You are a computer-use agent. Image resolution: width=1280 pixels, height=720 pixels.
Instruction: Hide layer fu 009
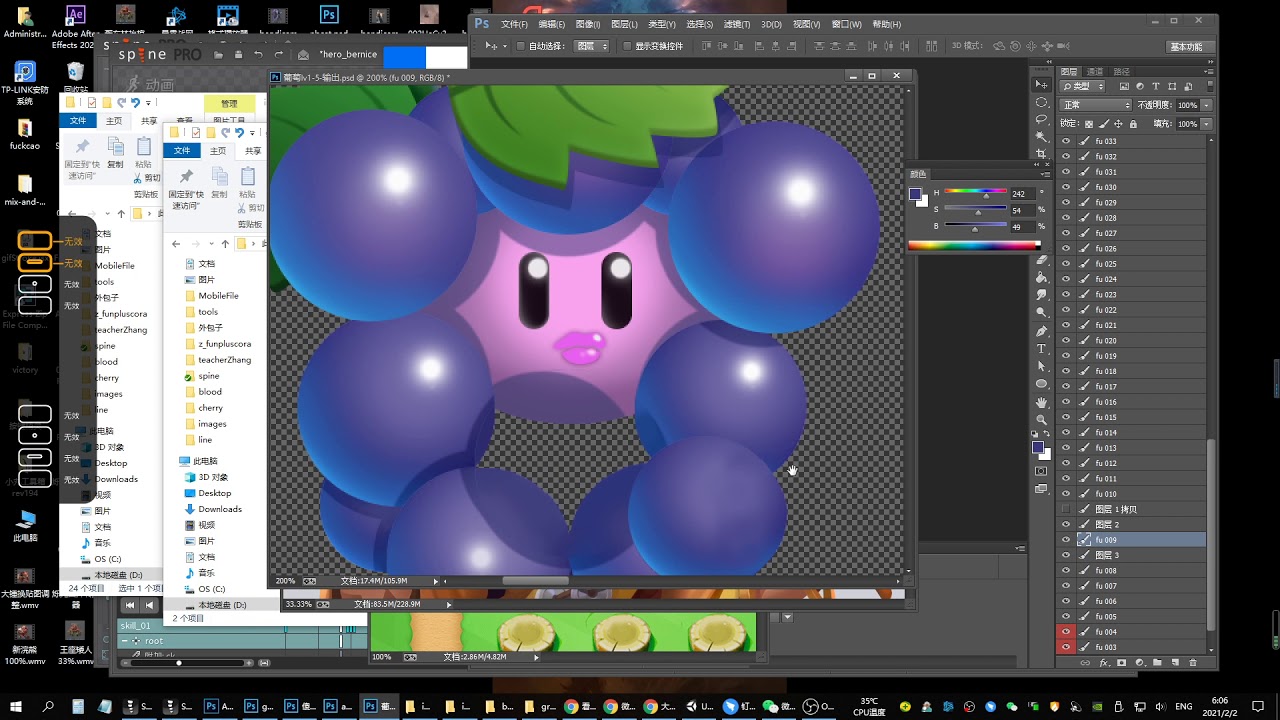pyautogui.click(x=1065, y=540)
